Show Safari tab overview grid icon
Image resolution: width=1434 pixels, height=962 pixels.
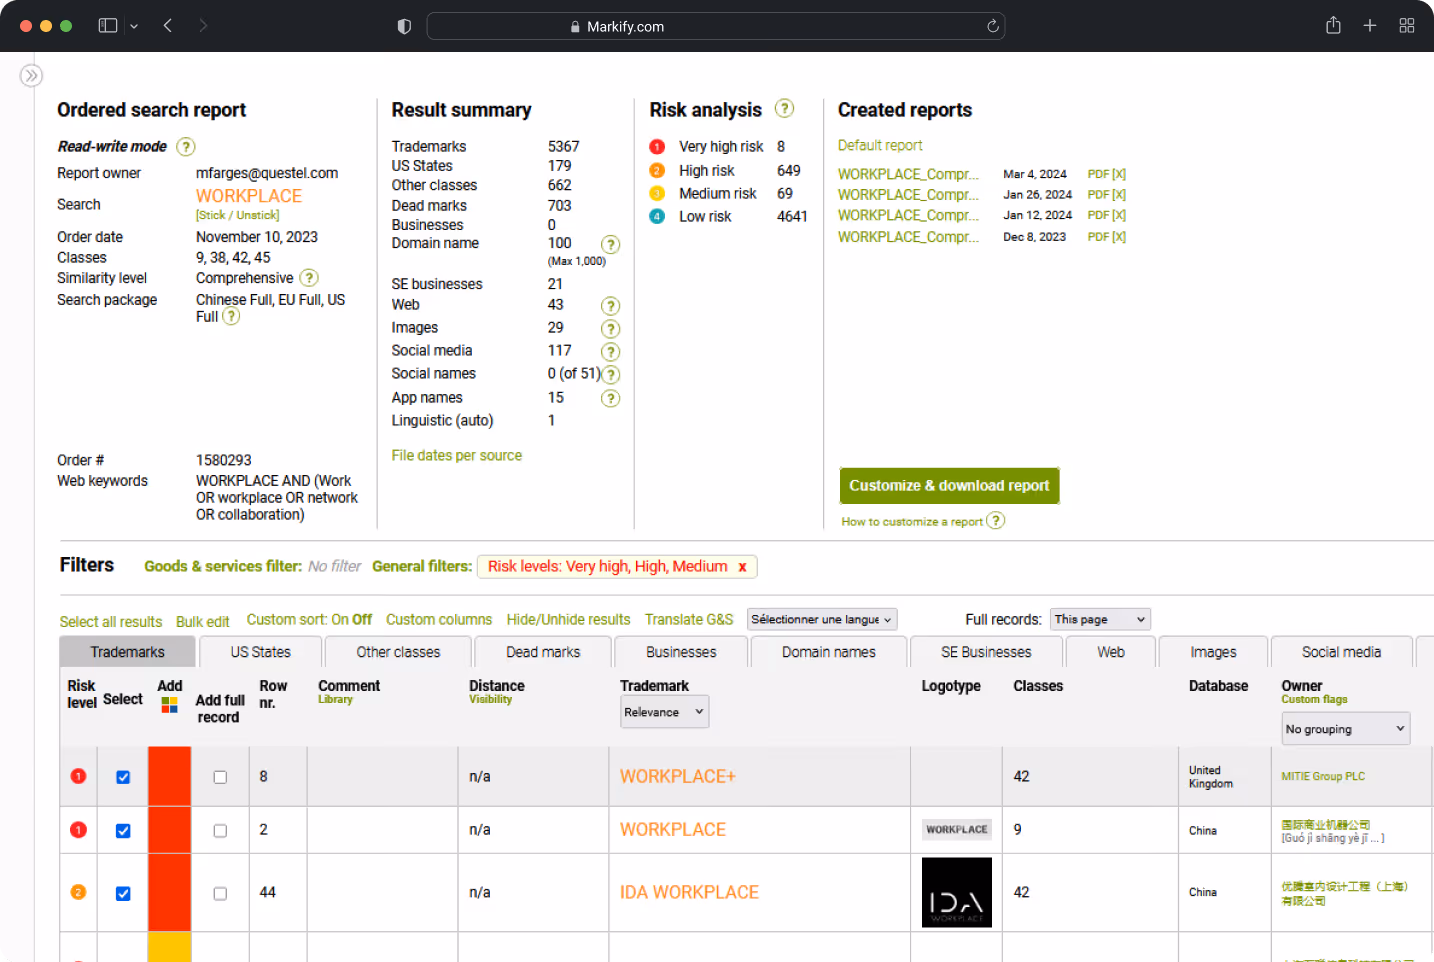(x=1407, y=26)
